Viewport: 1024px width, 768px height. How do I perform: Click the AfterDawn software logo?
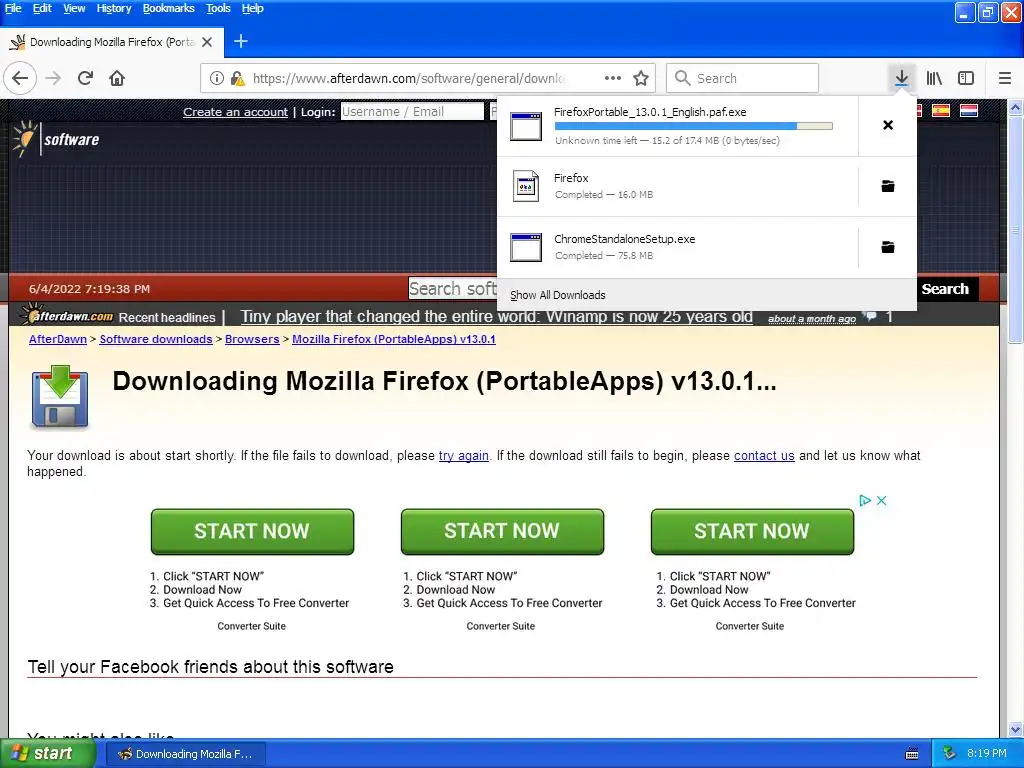(x=56, y=138)
